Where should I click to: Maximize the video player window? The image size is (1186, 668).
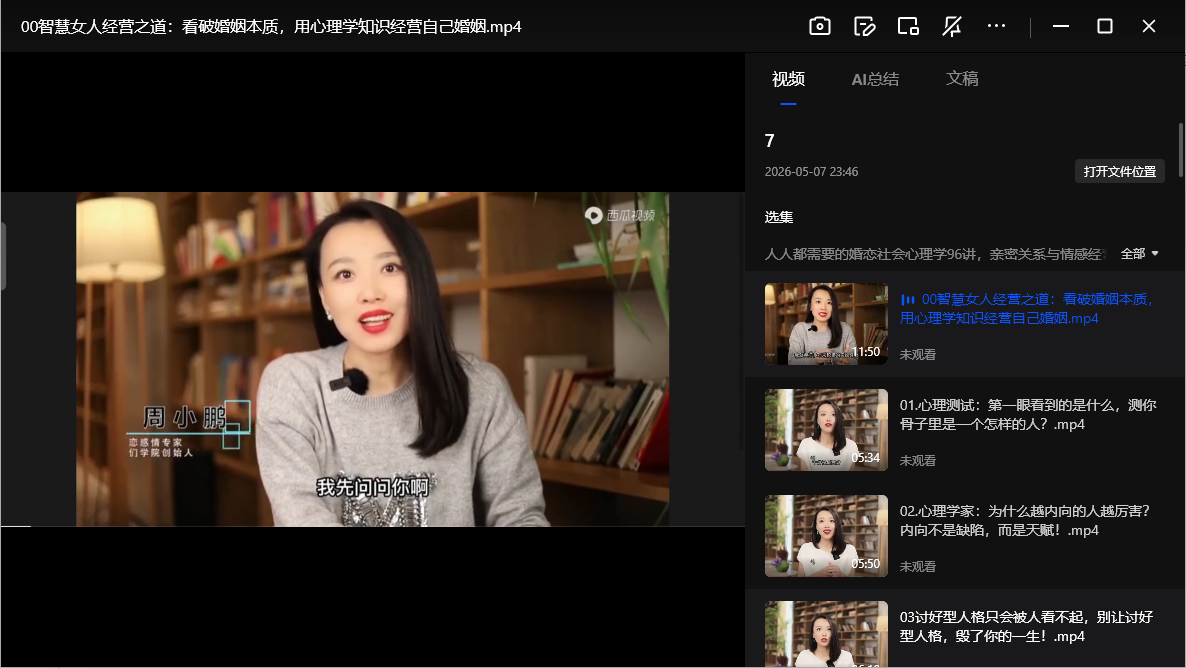(1104, 26)
